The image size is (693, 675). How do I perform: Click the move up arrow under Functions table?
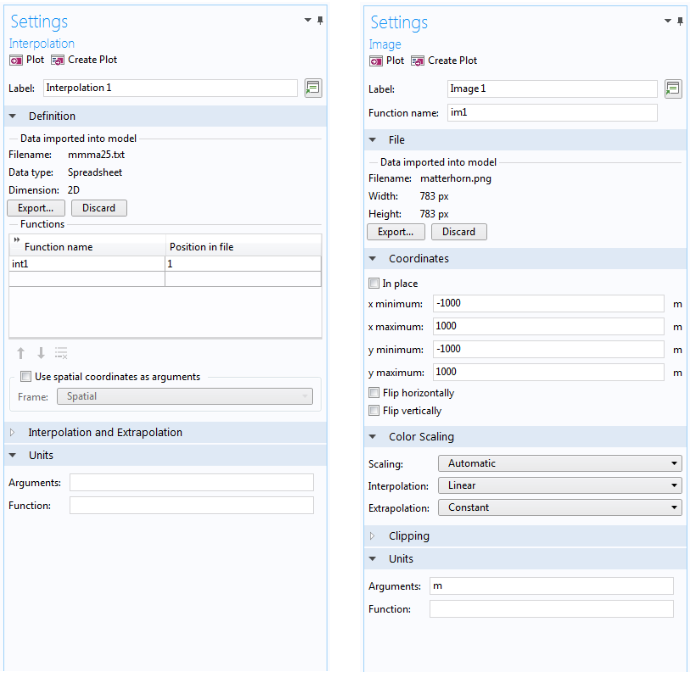20,353
